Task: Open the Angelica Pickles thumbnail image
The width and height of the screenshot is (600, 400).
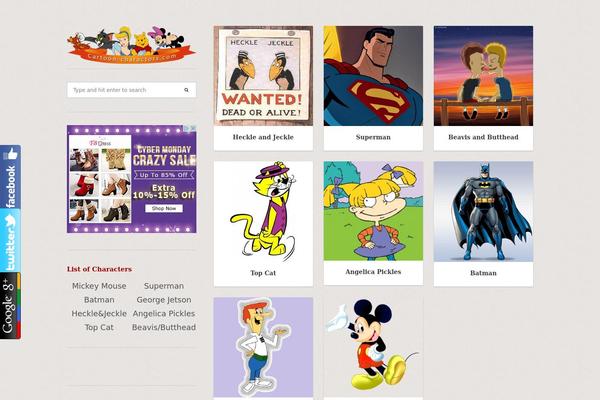Action: [373, 211]
